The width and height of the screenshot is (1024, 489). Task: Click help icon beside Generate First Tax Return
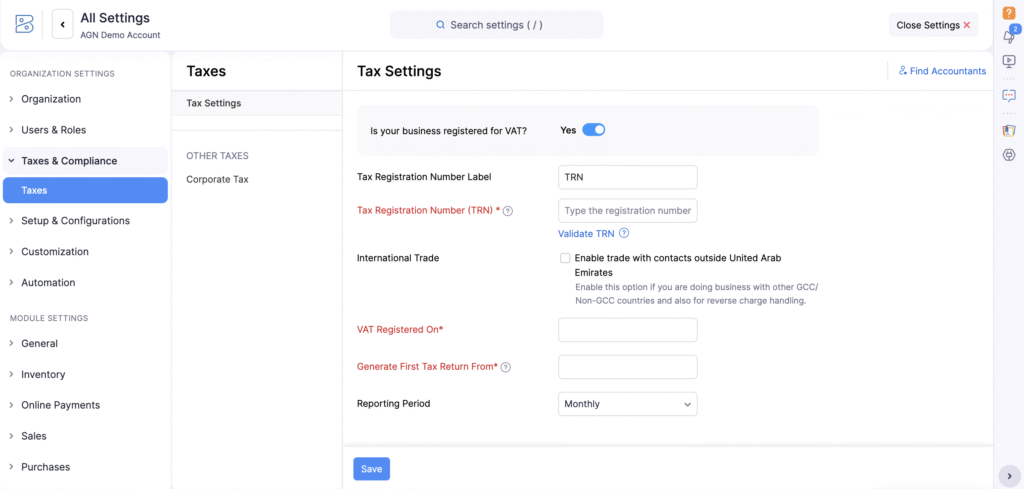(505, 367)
